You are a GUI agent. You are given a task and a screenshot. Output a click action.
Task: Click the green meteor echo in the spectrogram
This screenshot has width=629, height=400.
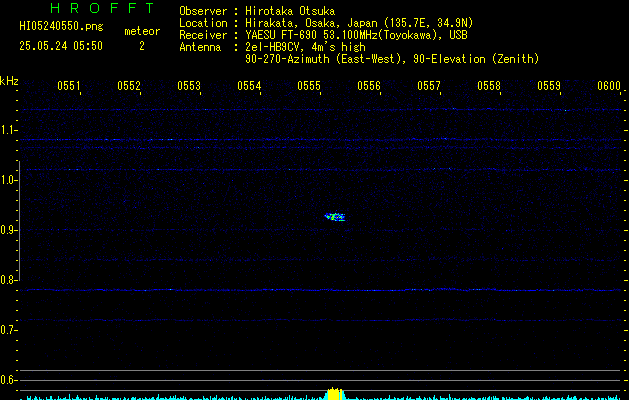click(335, 217)
